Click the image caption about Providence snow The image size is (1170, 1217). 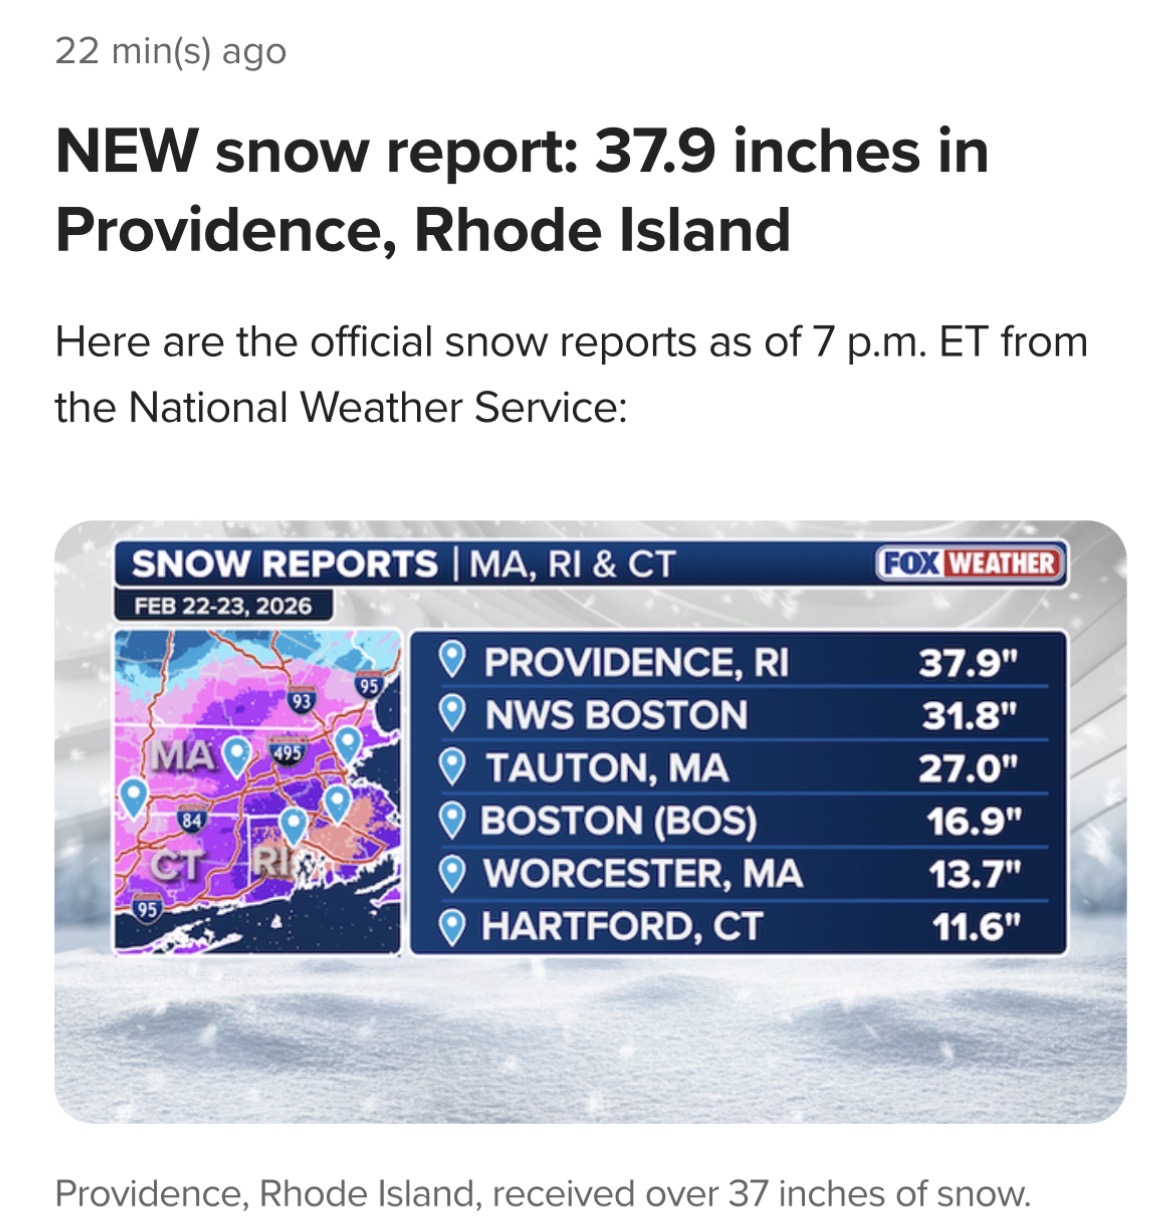[542, 1192]
